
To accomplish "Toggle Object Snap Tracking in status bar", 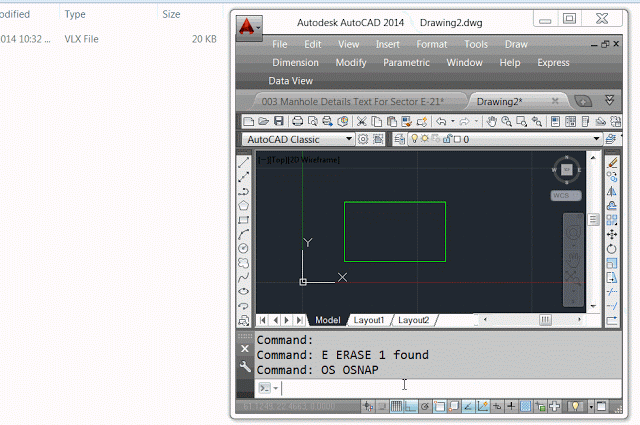I will tap(468, 406).
